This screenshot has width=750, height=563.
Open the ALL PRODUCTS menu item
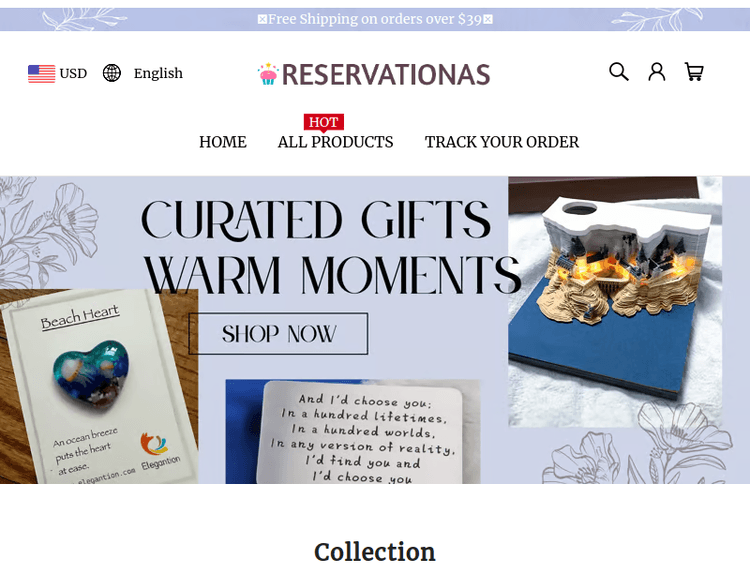pyautogui.click(x=335, y=142)
